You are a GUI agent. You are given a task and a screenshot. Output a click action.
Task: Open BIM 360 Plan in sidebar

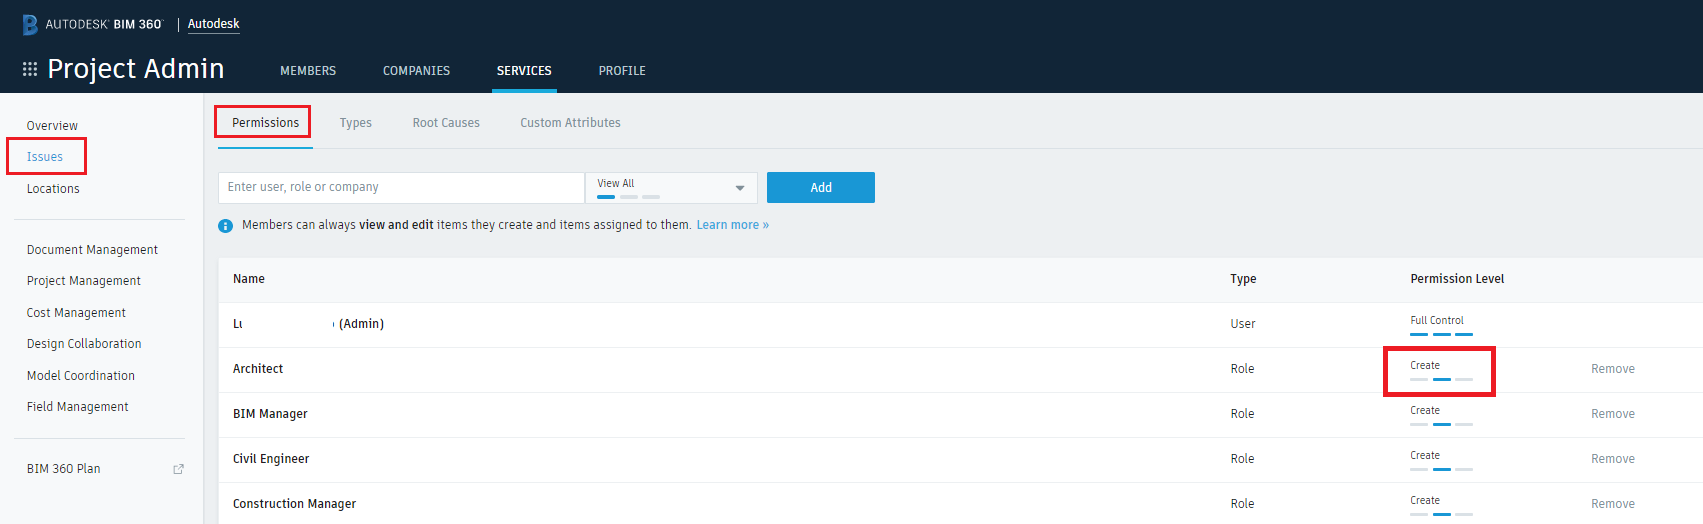pos(64,469)
